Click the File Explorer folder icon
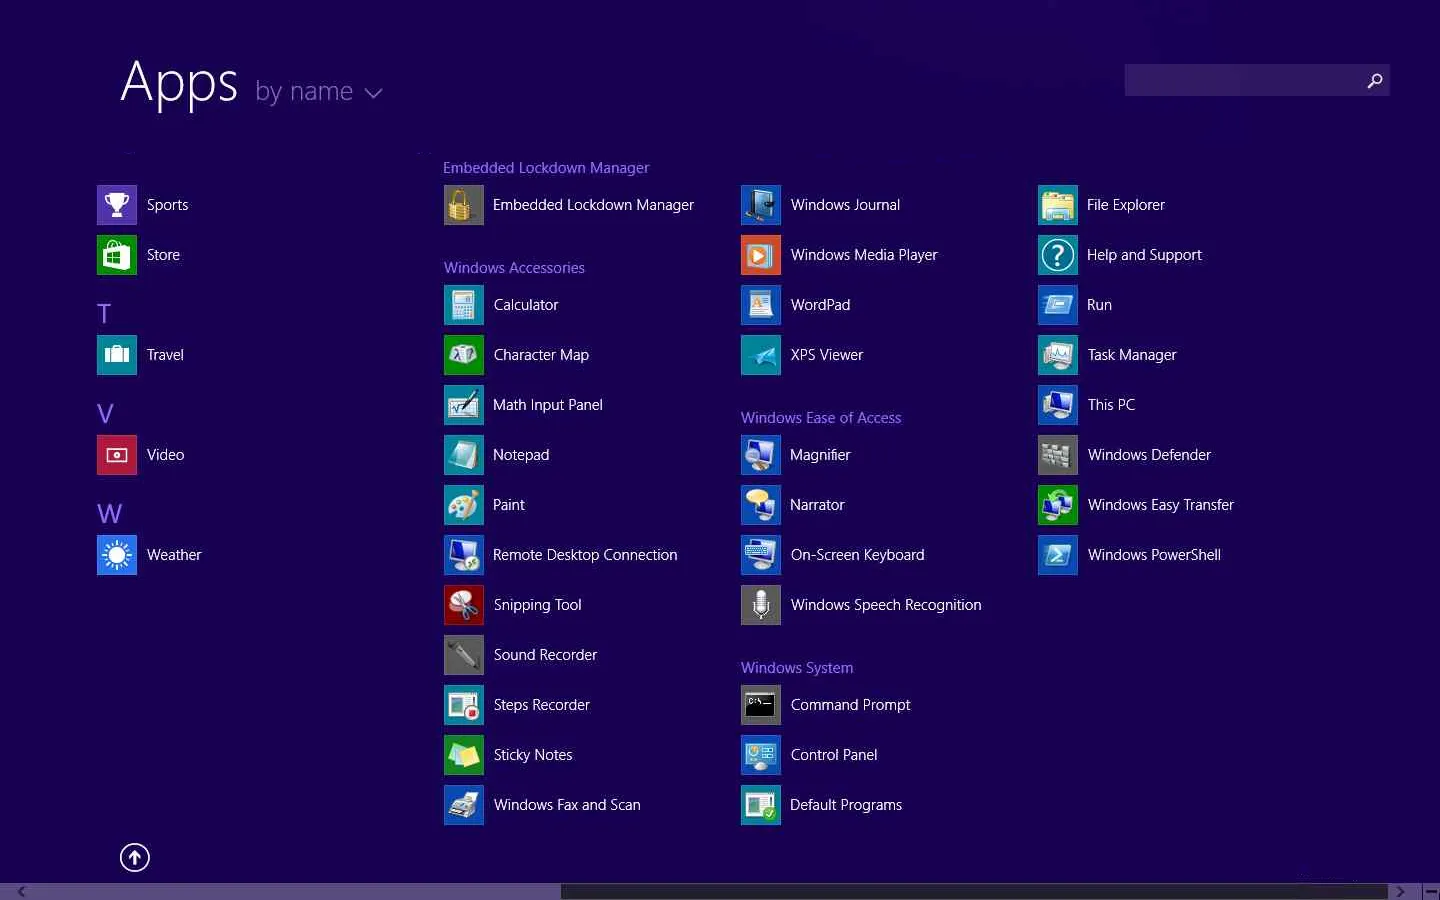The width and height of the screenshot is (1440, 900). coord(1058,205)
